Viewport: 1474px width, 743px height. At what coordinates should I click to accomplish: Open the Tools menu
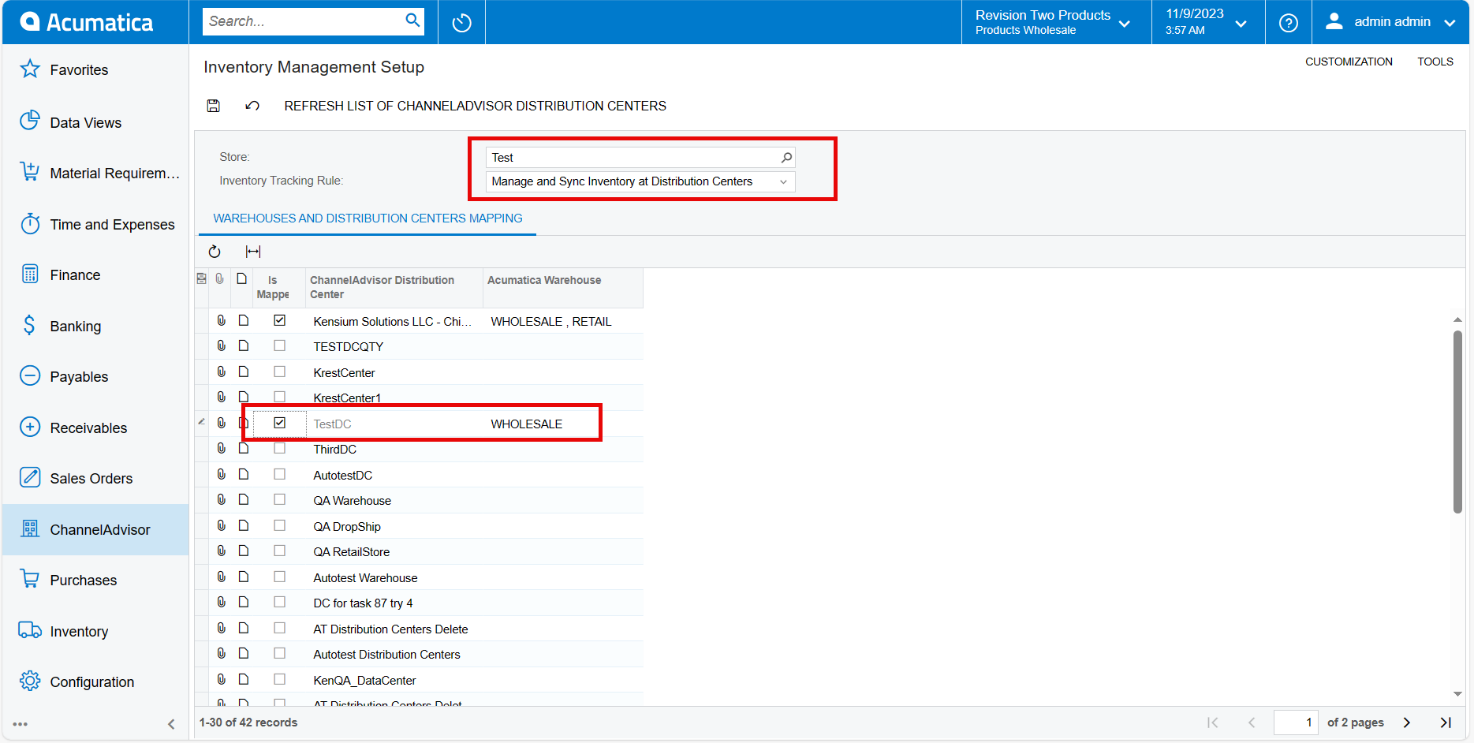point(1435,62)
